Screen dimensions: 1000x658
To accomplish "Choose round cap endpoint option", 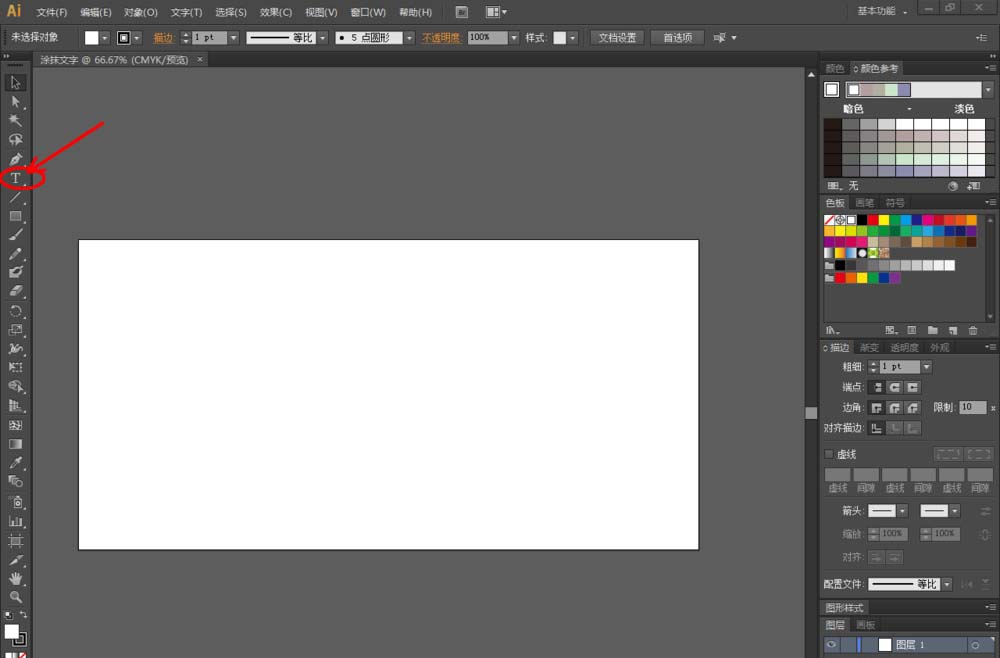I will (895, 387).
